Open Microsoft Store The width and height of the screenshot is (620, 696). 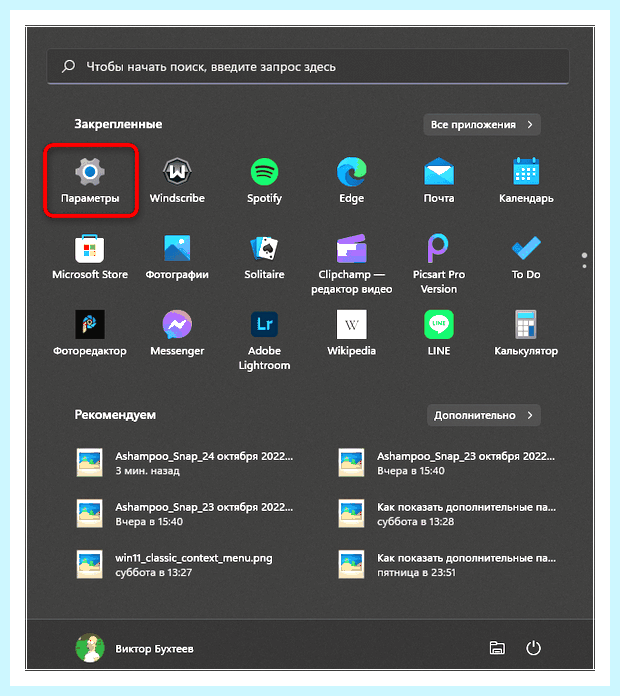click(x=90, y=257)
